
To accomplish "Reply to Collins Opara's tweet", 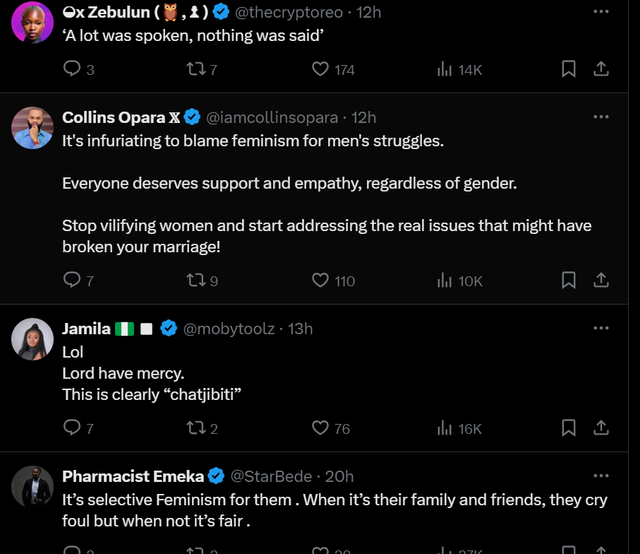I will tap(71, 281).
